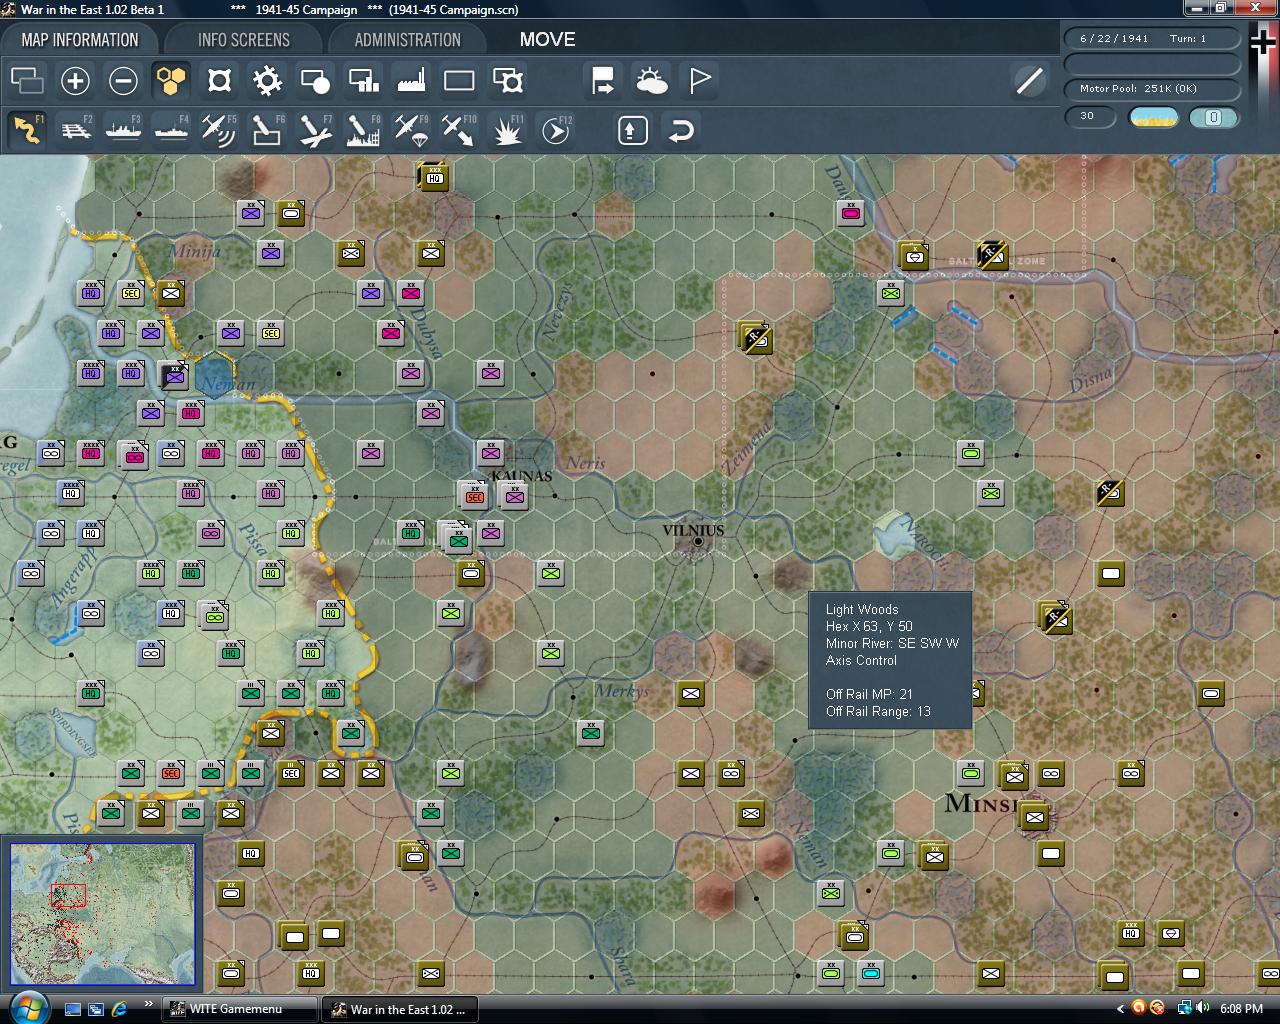1280x1024 pixels.
Task: Select HQ counter at top of map
Action: (x=433, y=177)
